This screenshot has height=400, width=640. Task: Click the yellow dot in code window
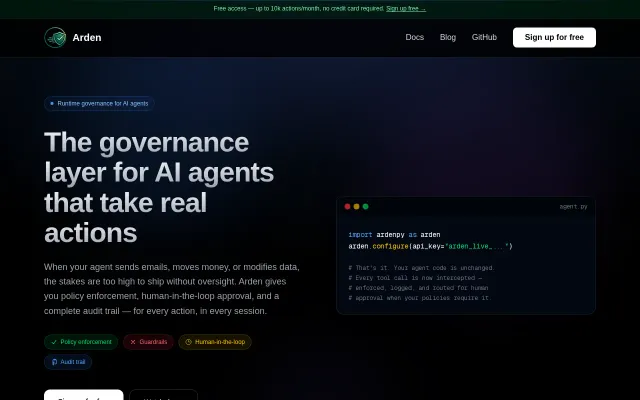click(356, 207)
